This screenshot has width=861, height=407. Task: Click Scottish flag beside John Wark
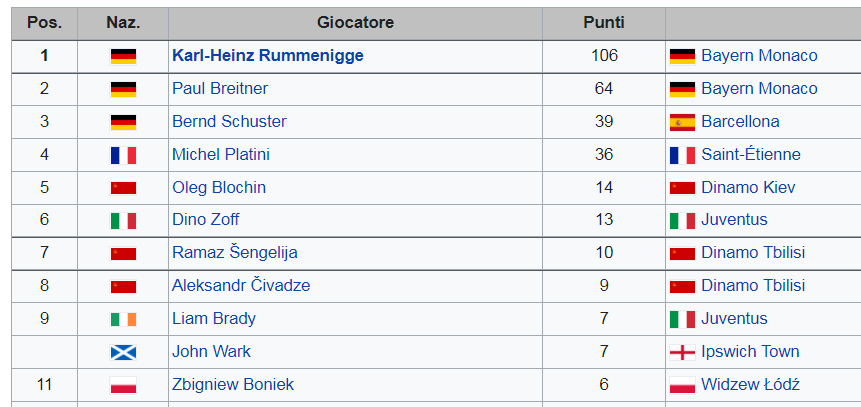[123, 352]
